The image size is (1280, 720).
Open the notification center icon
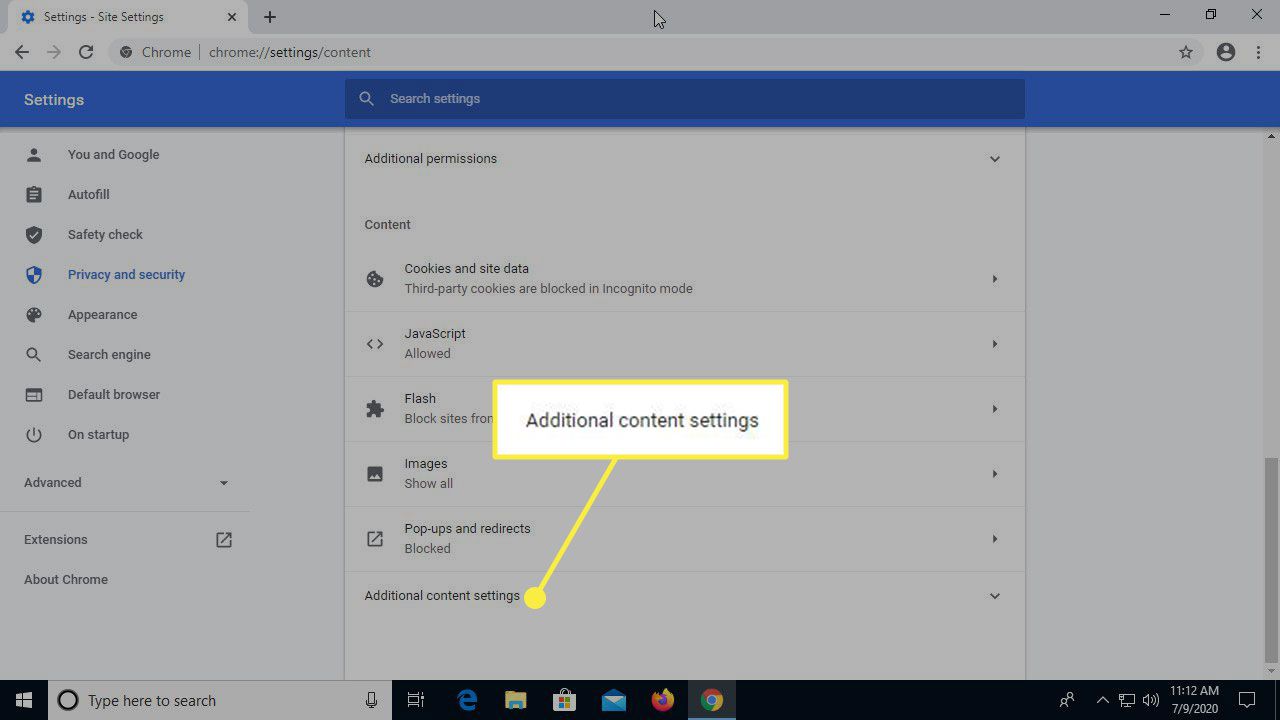(1247, 700)
